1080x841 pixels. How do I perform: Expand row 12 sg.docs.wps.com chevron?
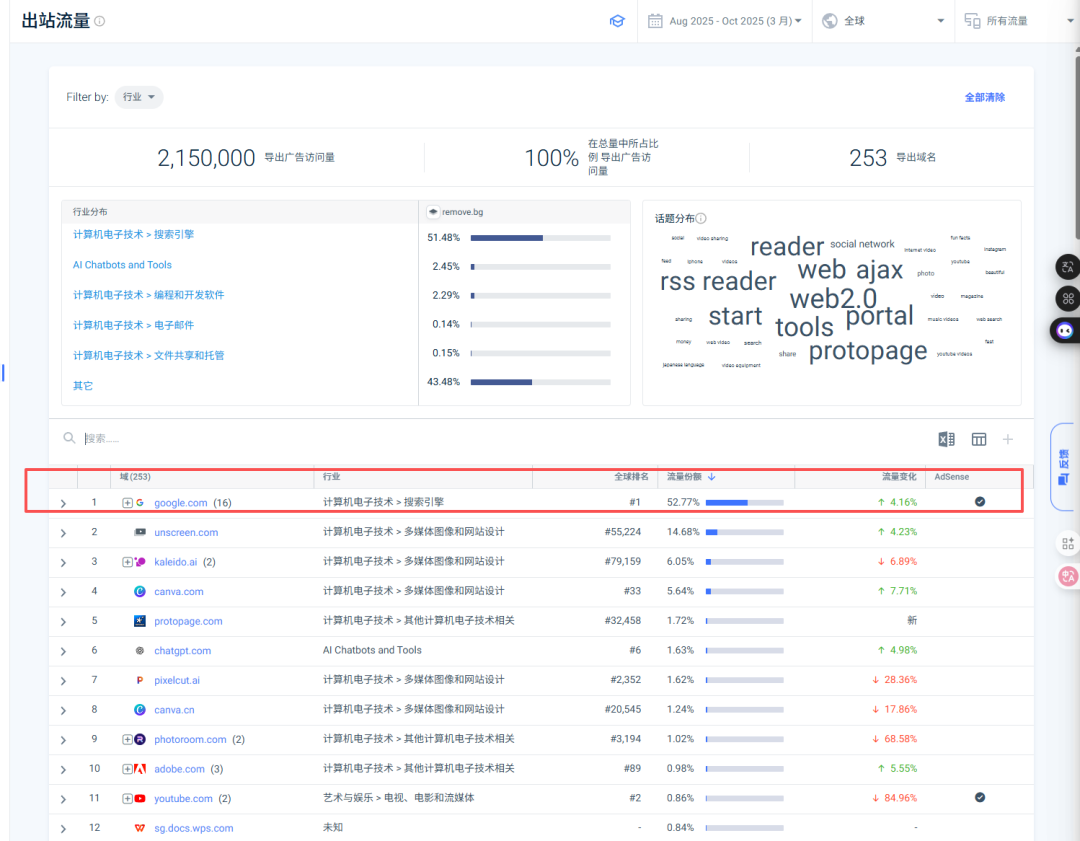click(63, 829)
